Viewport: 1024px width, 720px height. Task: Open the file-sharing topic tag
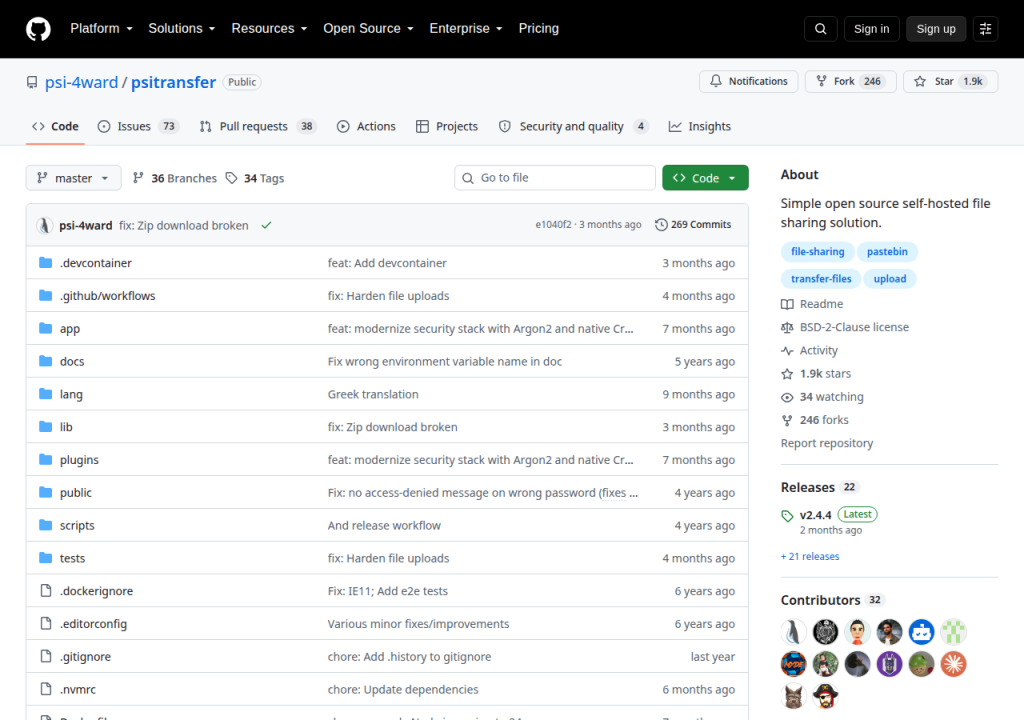point(818,252)
